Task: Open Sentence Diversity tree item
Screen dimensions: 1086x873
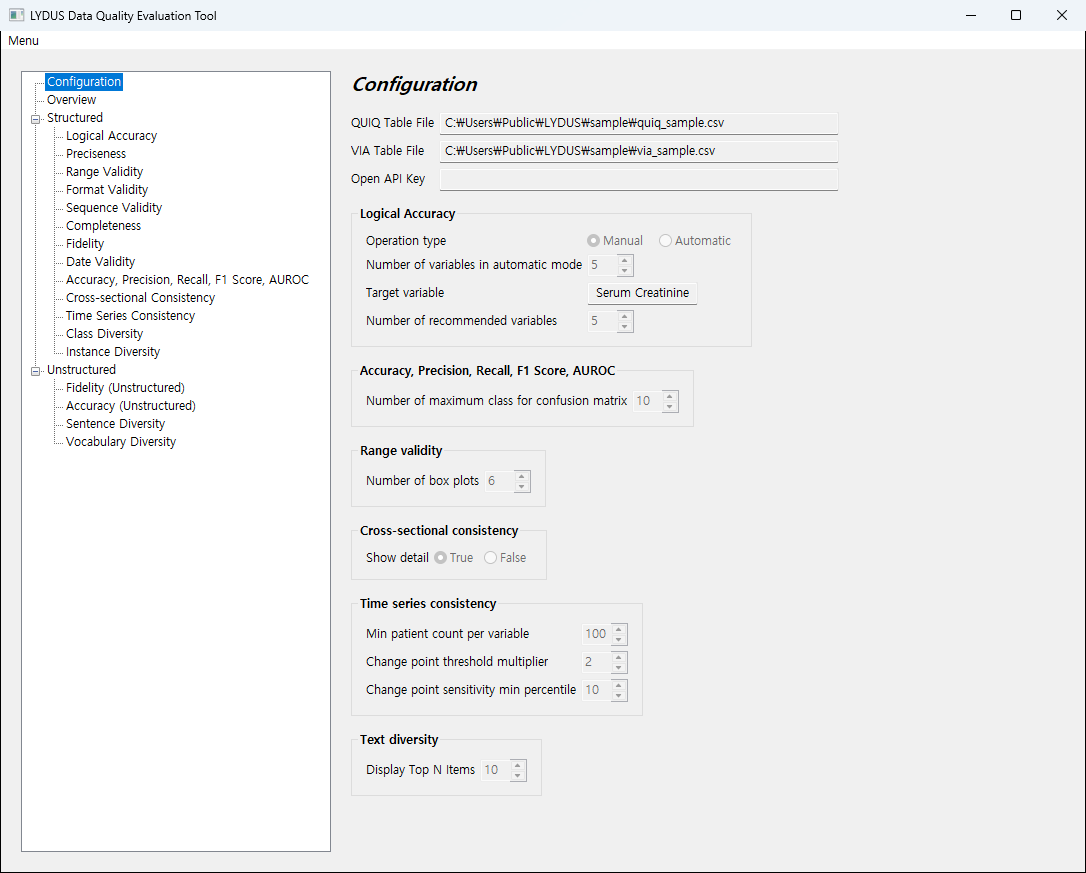Action: 116,424
